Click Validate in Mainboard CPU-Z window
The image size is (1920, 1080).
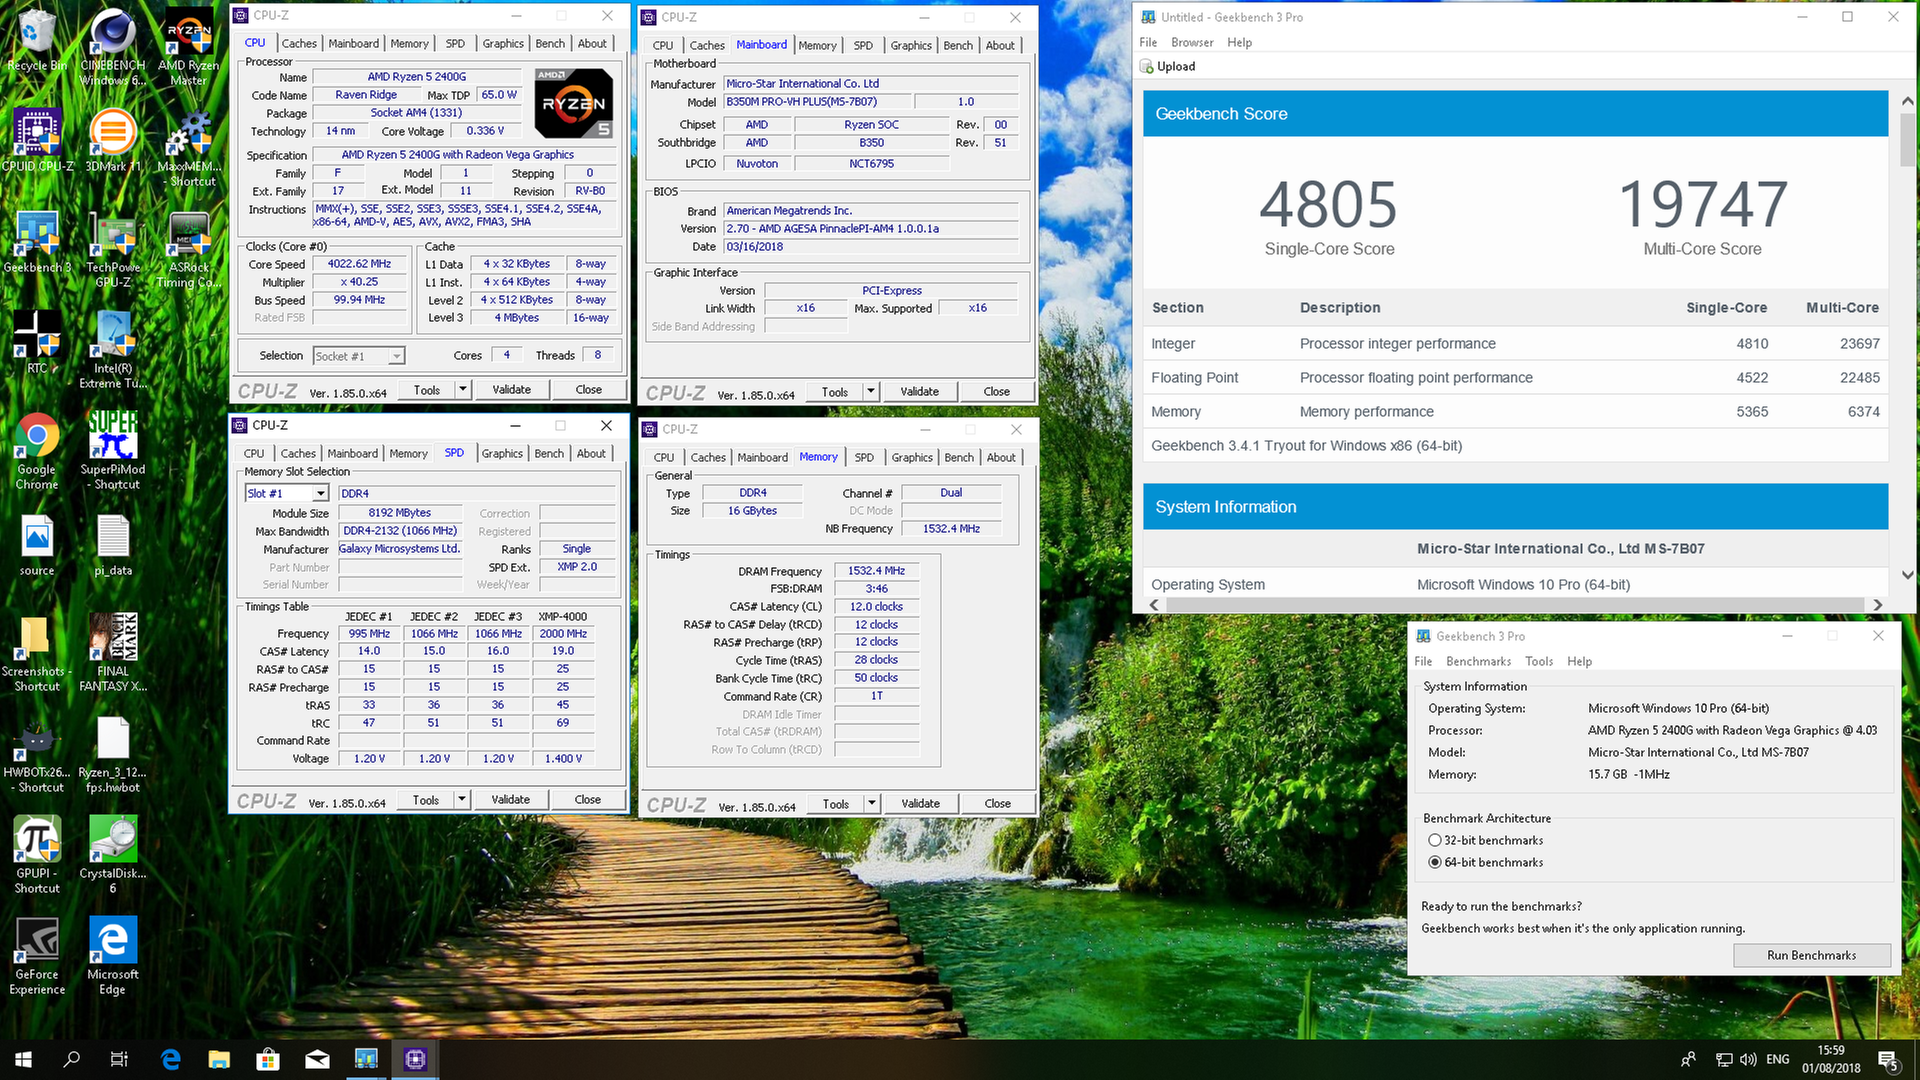click(x=920, y=392)
